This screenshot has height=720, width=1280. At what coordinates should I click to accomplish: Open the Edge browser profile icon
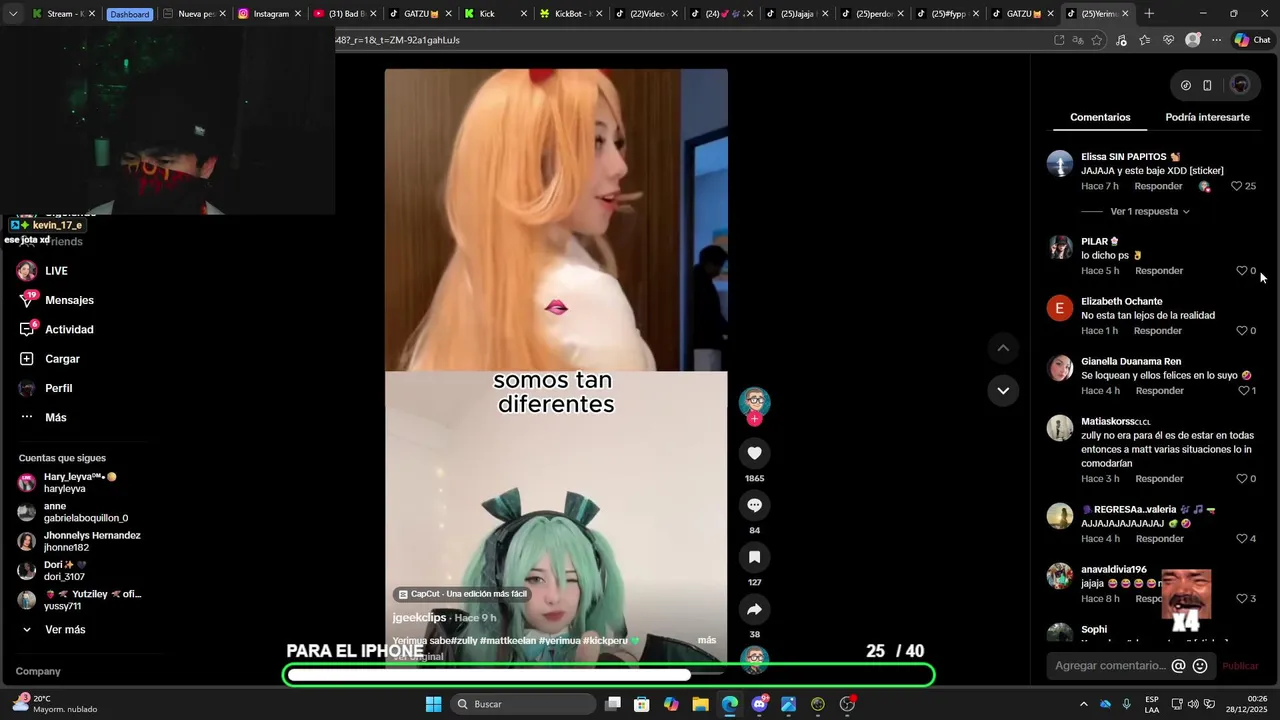point(1192,40)
